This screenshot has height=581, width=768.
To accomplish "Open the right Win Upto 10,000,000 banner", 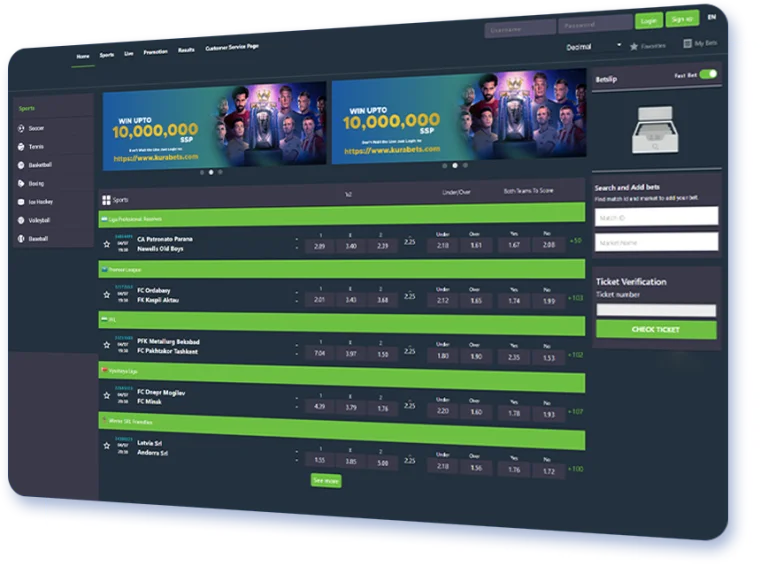I will click(459, 116).
